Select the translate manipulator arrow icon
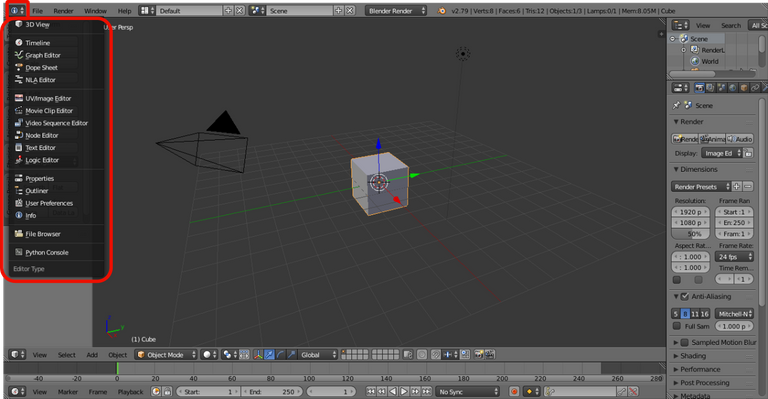 point(269,355)
